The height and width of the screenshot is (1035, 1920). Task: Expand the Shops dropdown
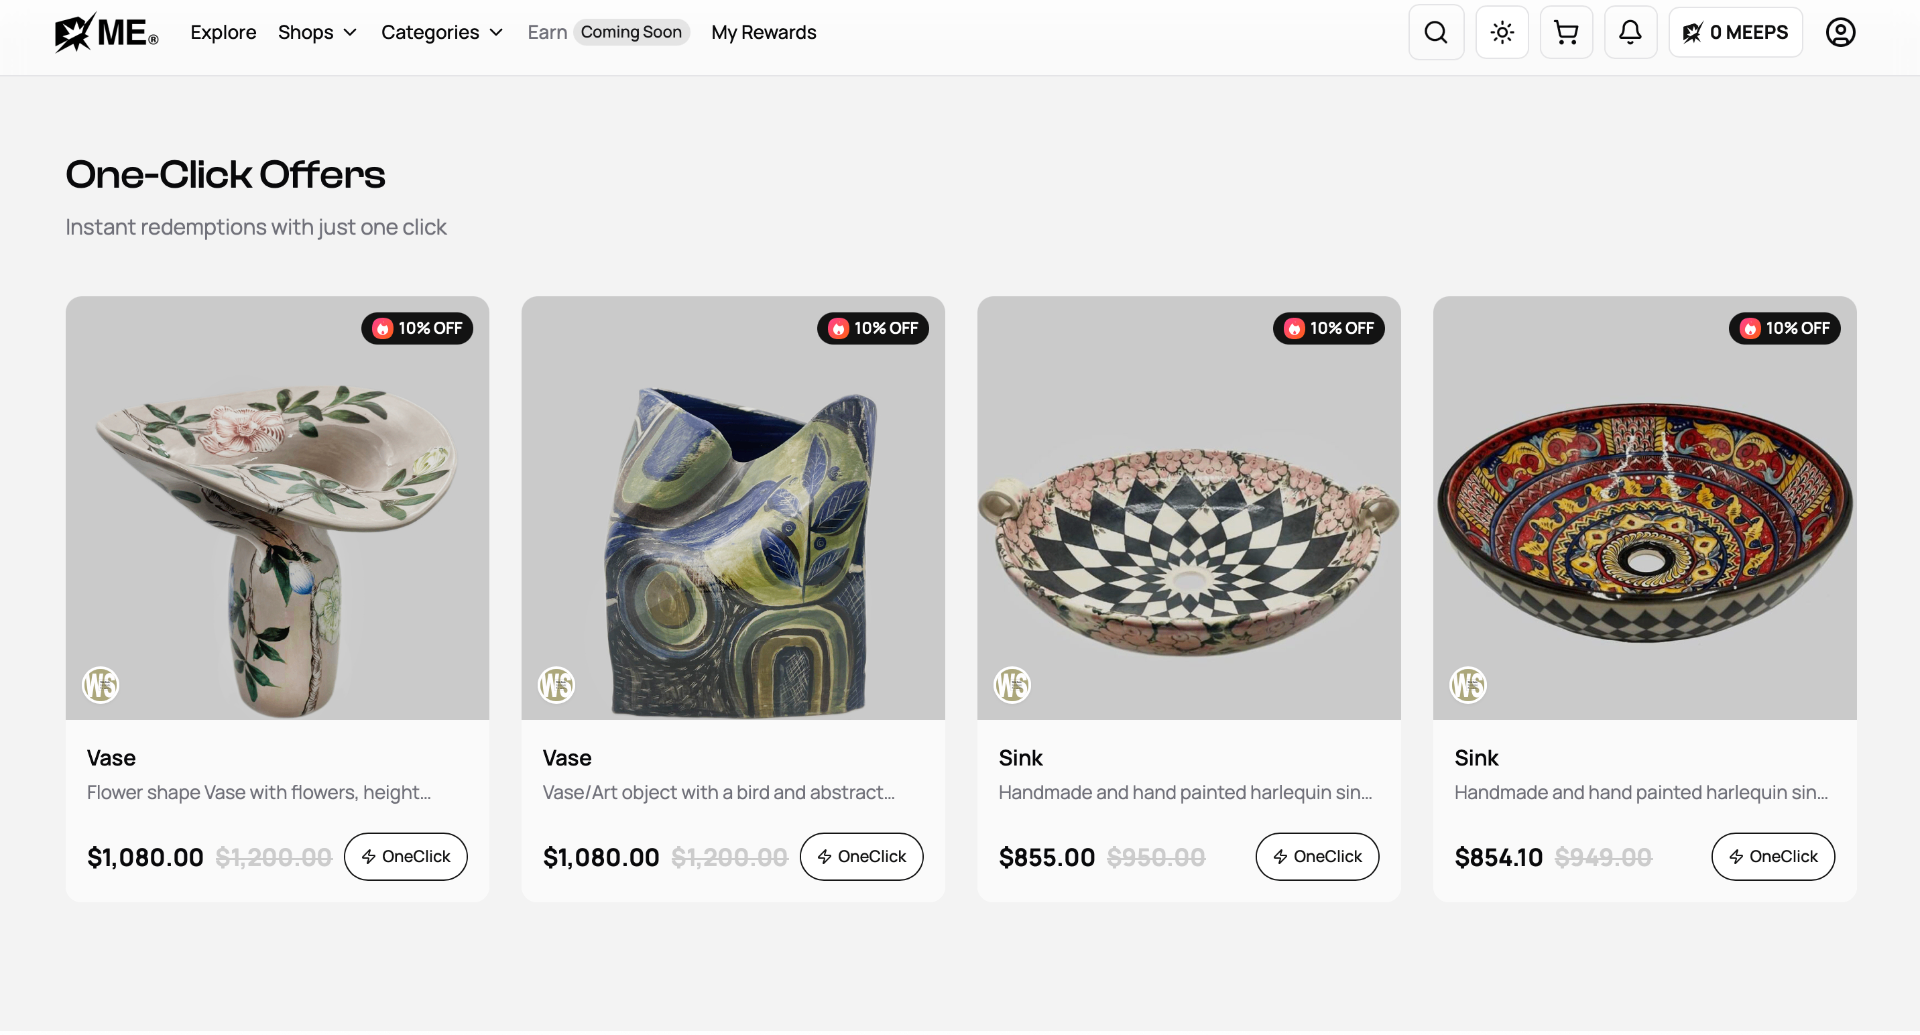coord(317,32)
